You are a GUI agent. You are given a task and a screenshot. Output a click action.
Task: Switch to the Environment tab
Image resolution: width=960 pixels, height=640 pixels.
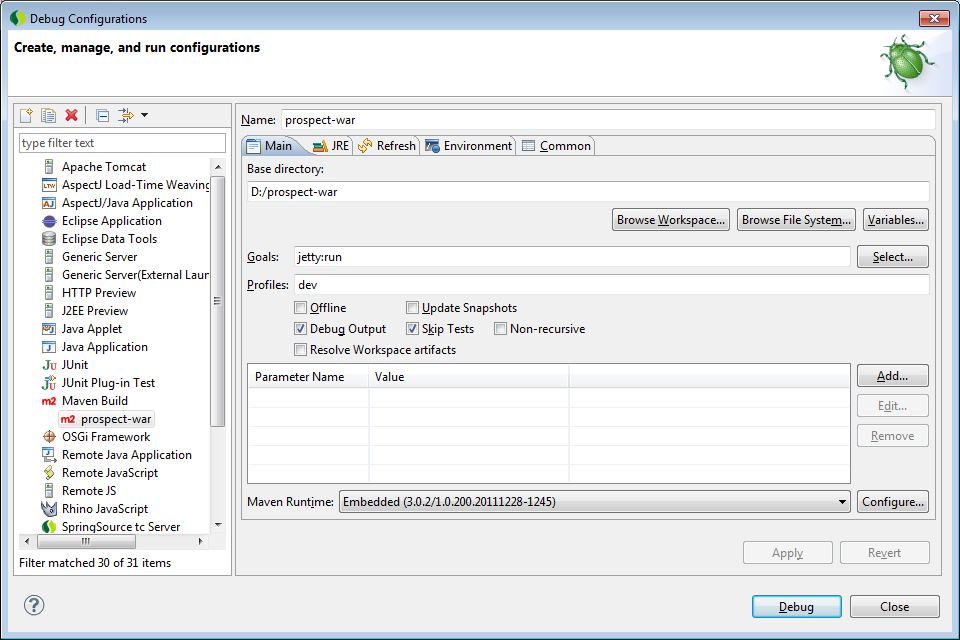469,146
